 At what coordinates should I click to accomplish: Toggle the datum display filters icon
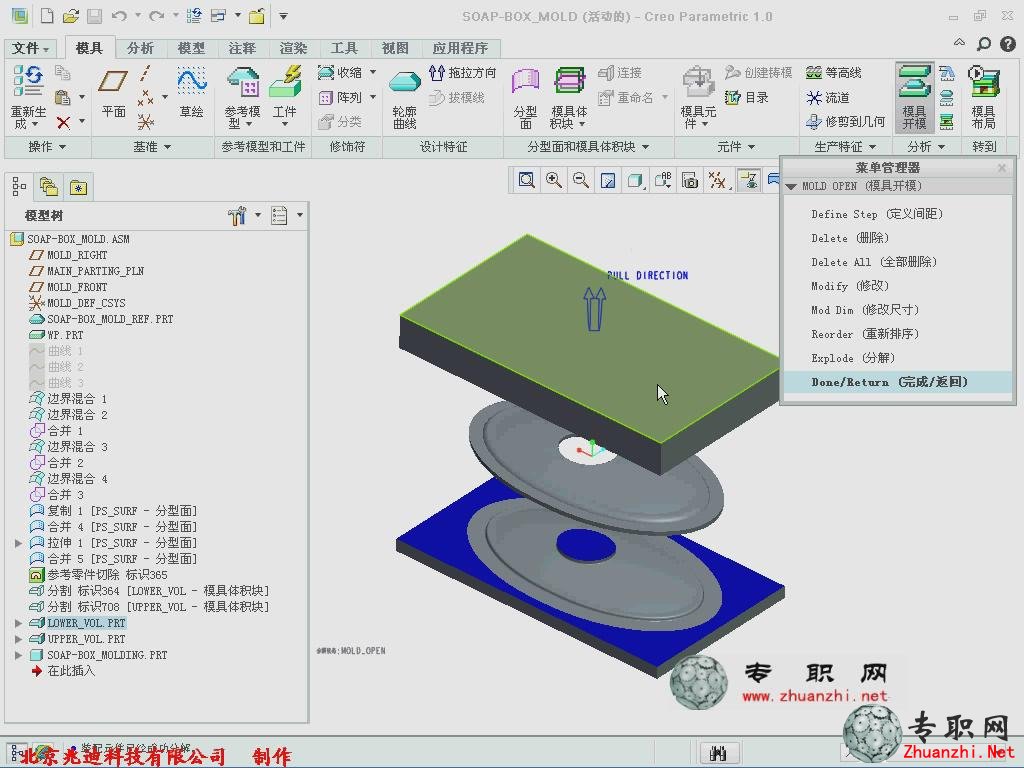tap(717, 180)
